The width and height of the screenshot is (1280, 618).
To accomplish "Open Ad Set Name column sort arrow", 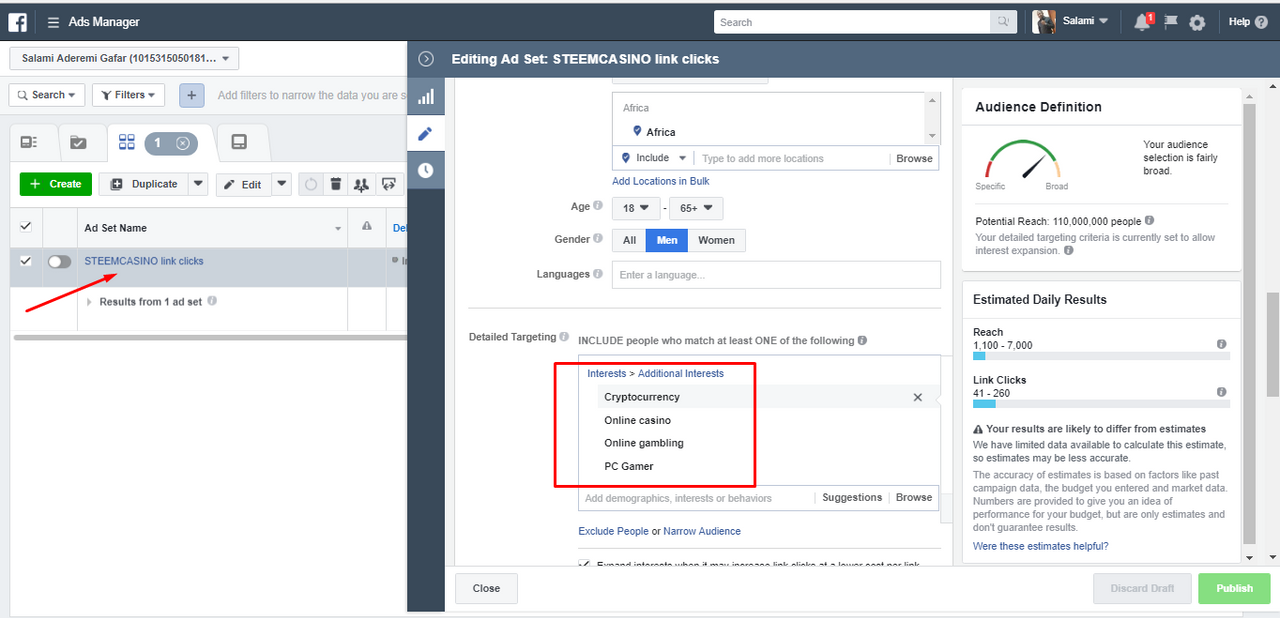I will 337,229.
